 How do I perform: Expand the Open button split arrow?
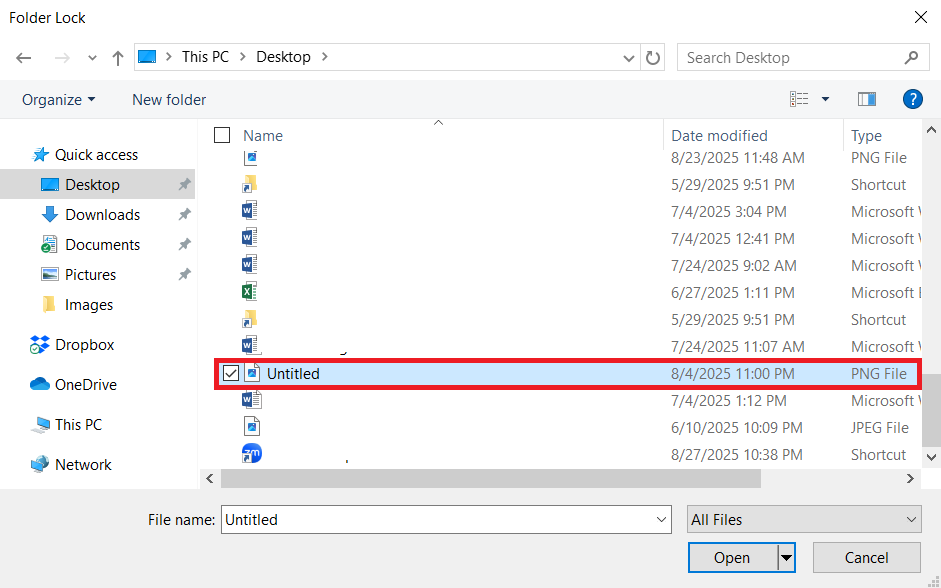786,558
